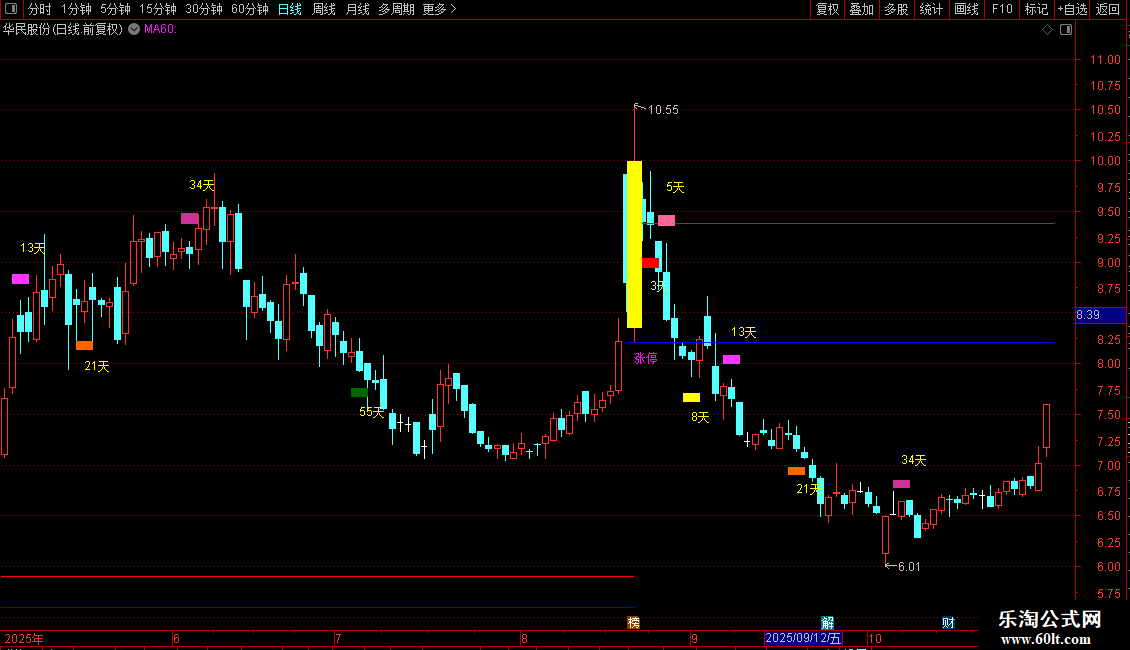Add stock via +自选 button
The height and width of the screenshot is (650, 1130).
pos(1072,9)
